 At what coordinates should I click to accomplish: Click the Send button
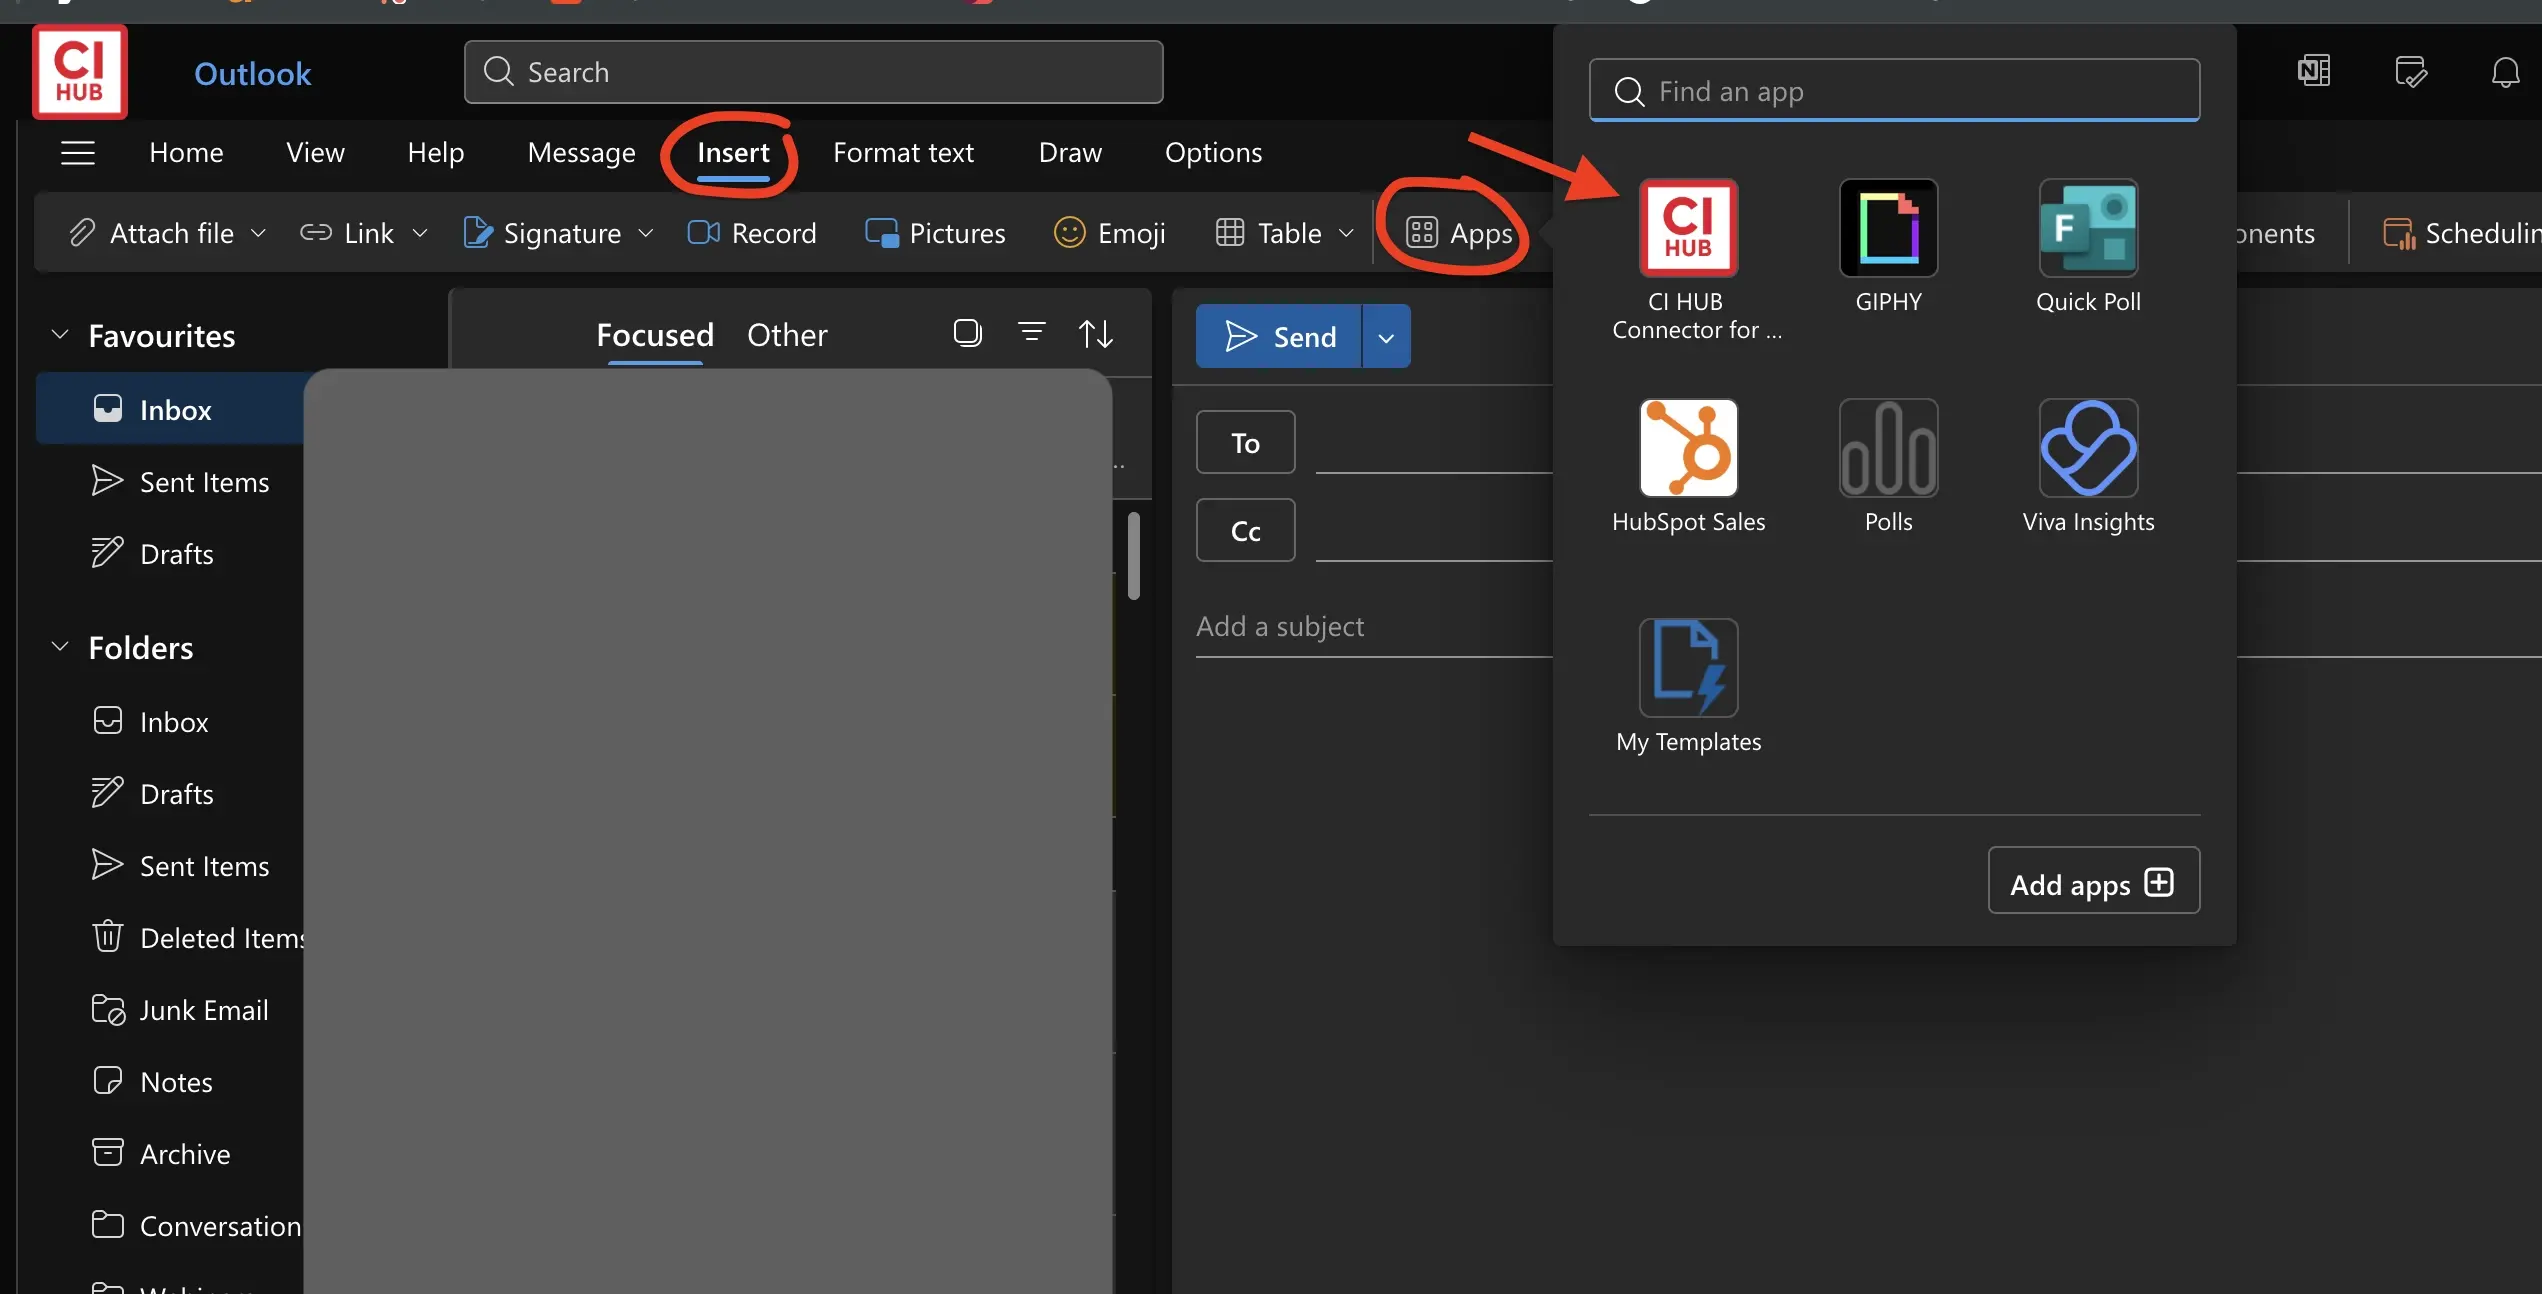[x=1279, y=336]
